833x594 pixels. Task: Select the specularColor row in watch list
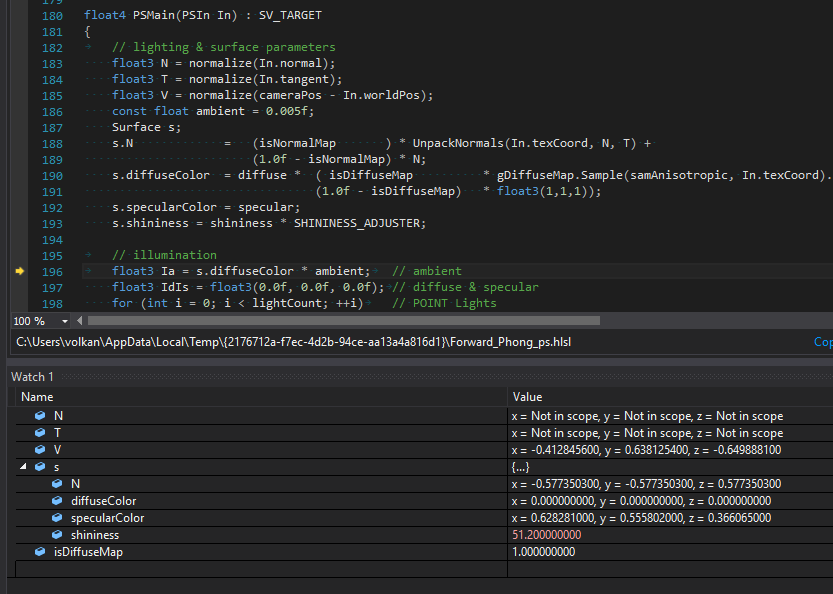click(x=107, y=518)
